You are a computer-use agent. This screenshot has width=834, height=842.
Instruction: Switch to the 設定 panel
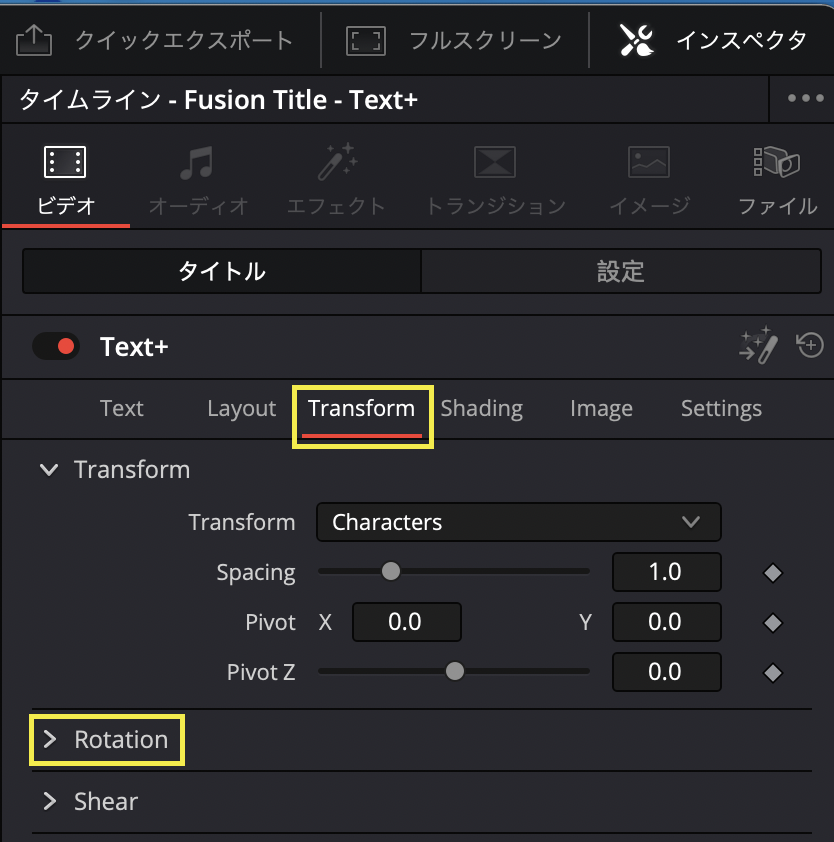coord(621,271)
